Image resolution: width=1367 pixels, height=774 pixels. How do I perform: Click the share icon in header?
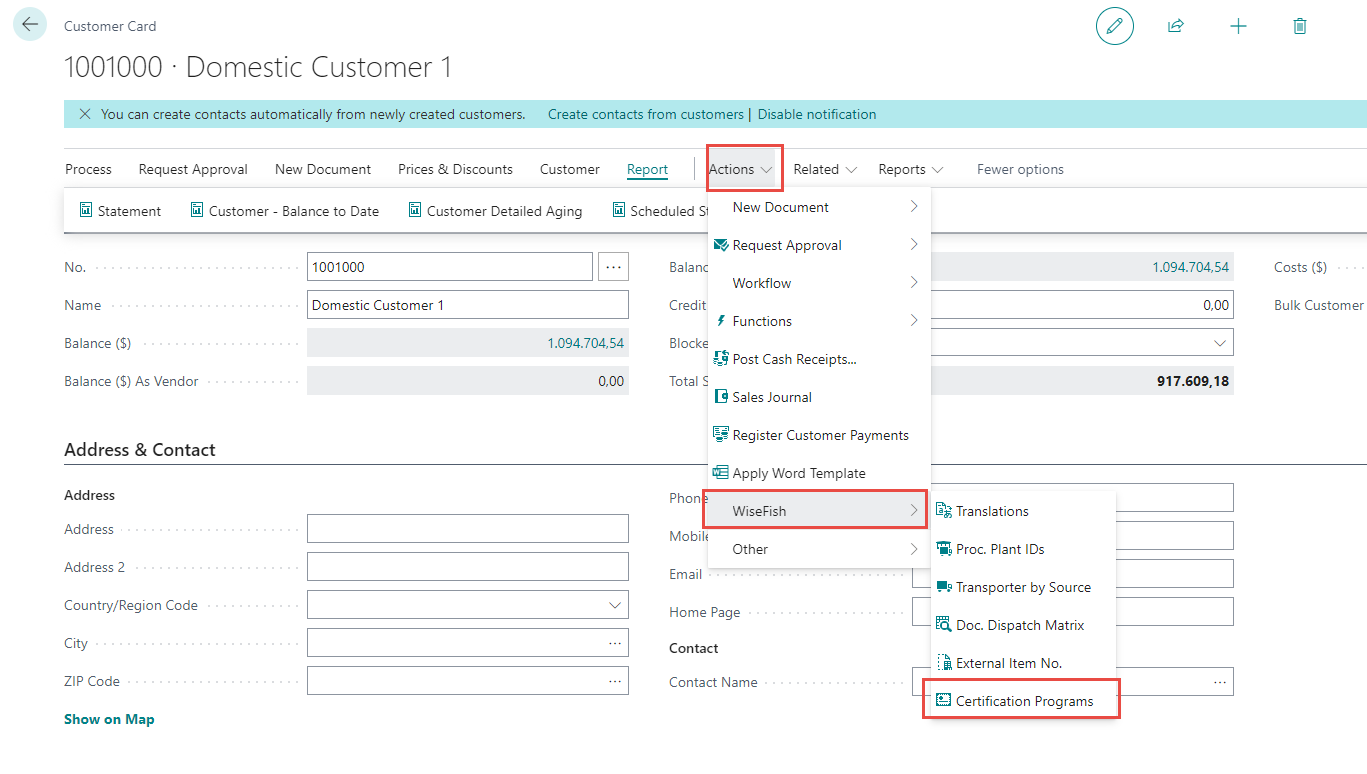pos(1176,26)
